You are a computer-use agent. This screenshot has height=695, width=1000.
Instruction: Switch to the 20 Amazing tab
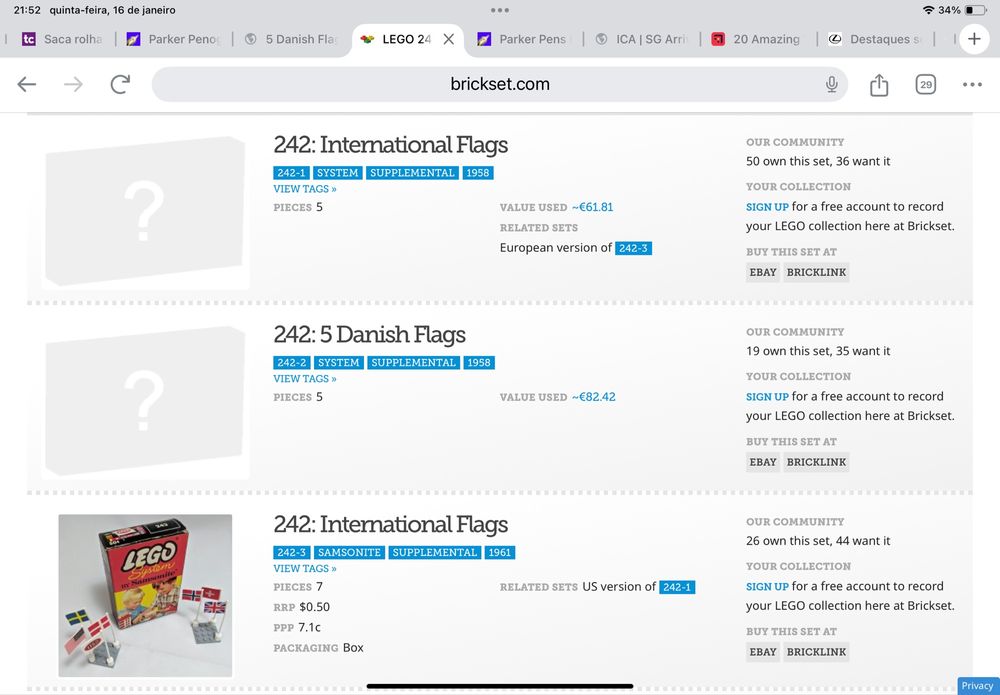click(758, 39)
